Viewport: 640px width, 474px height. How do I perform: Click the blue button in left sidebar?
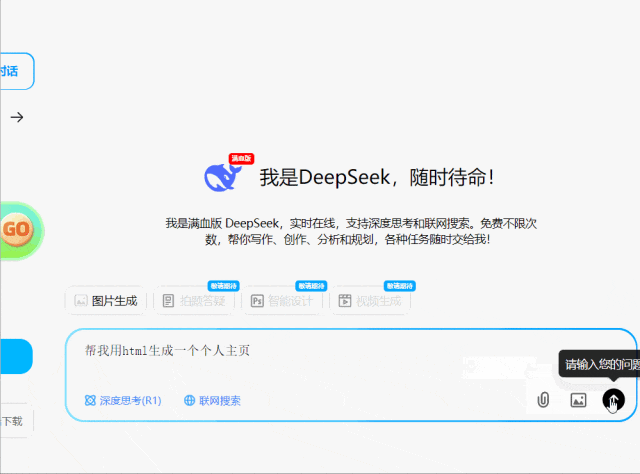pyautogui.click(x=16, y=356)
